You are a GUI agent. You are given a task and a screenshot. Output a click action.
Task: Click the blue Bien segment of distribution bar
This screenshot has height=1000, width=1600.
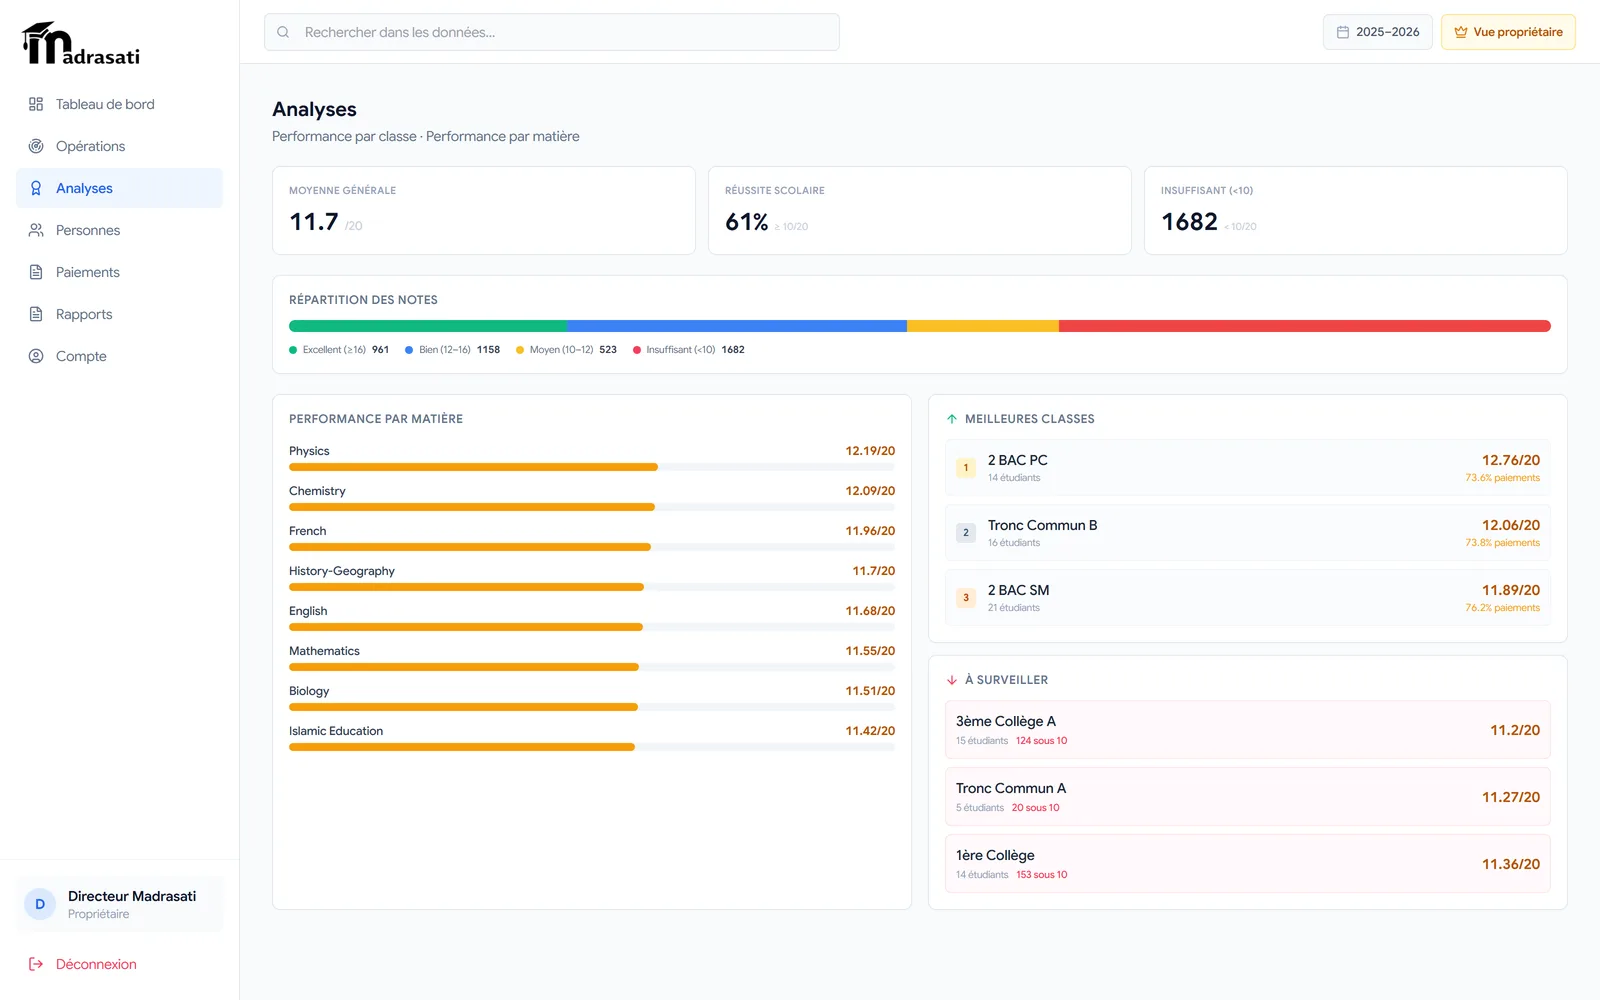[x=737, y=326]
